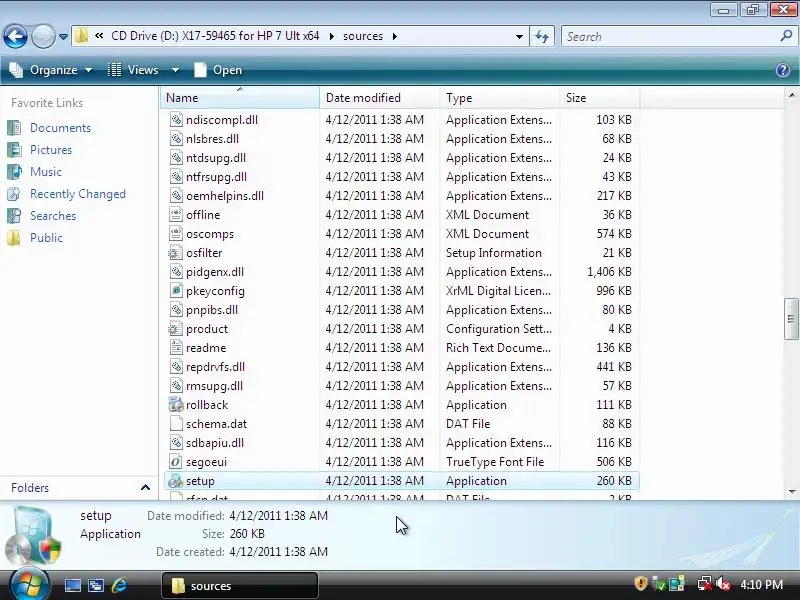Image resolution: width=800 pixels, height=600 pixels.
Task: Expand the arrow after the CD Drive breadcrumb
Action: (332, 37)
